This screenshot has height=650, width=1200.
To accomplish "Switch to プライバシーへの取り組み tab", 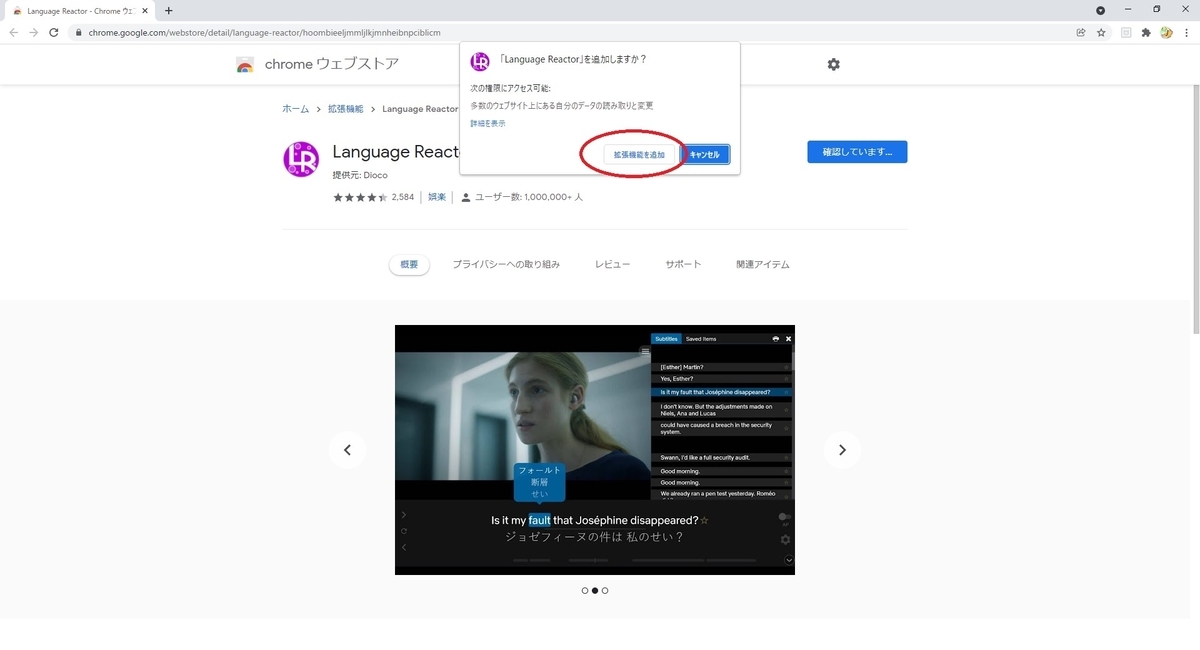I will [x=506, y=265].
